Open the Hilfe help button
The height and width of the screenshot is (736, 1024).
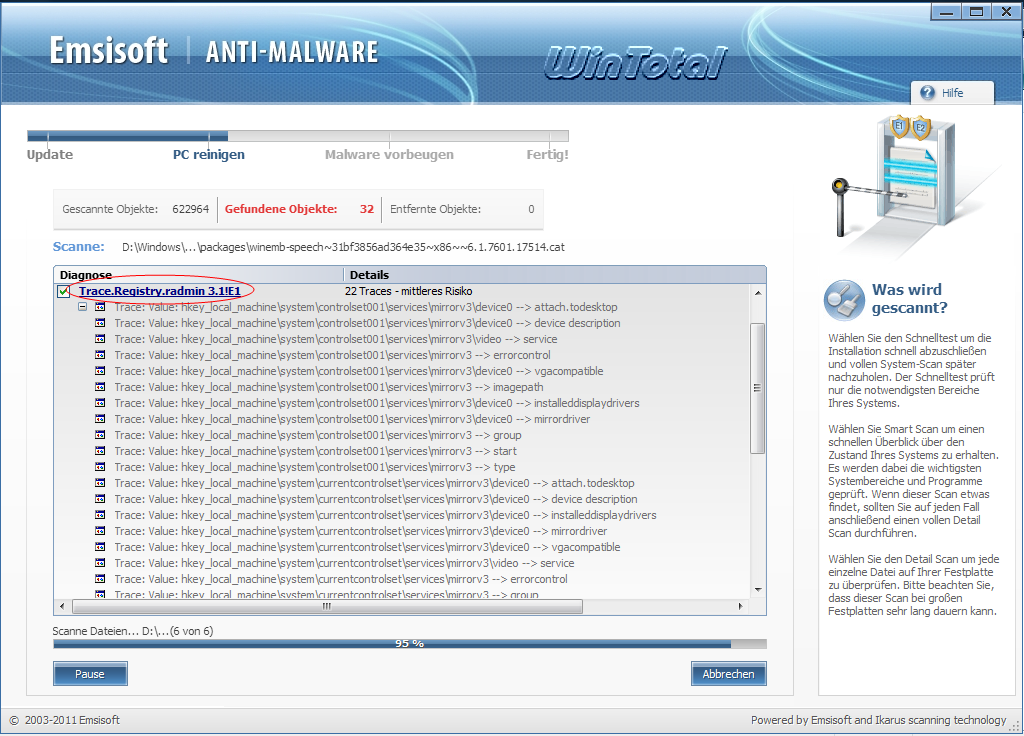952,93
